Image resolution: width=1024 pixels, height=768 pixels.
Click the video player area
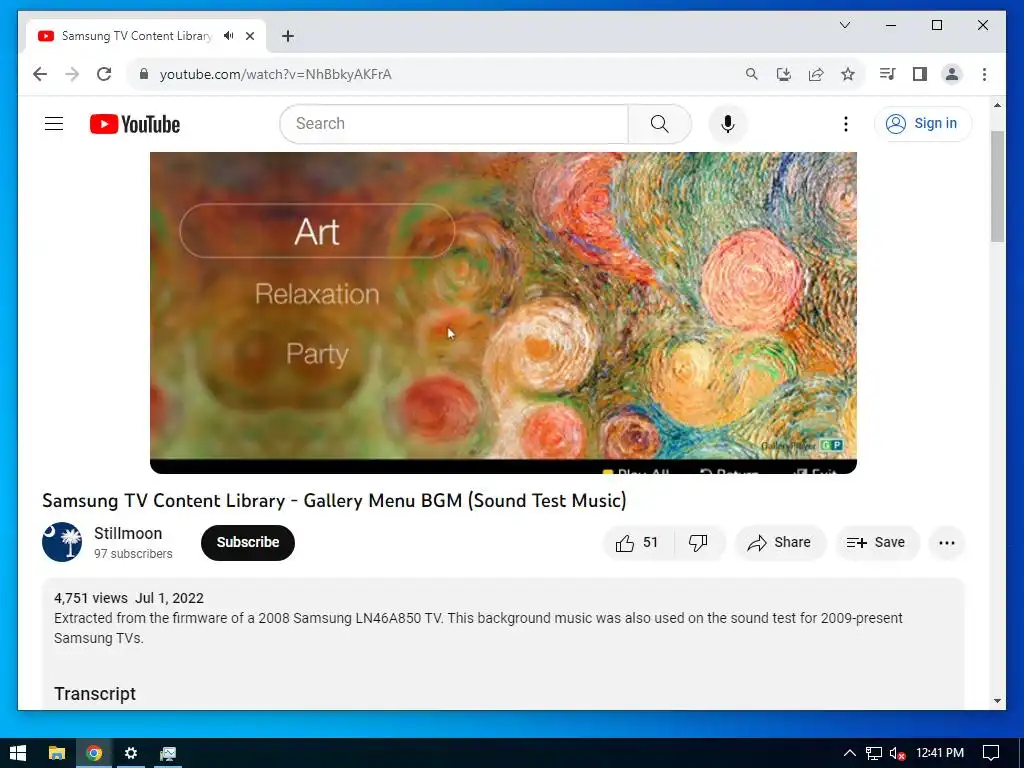[x=503, y=312]
